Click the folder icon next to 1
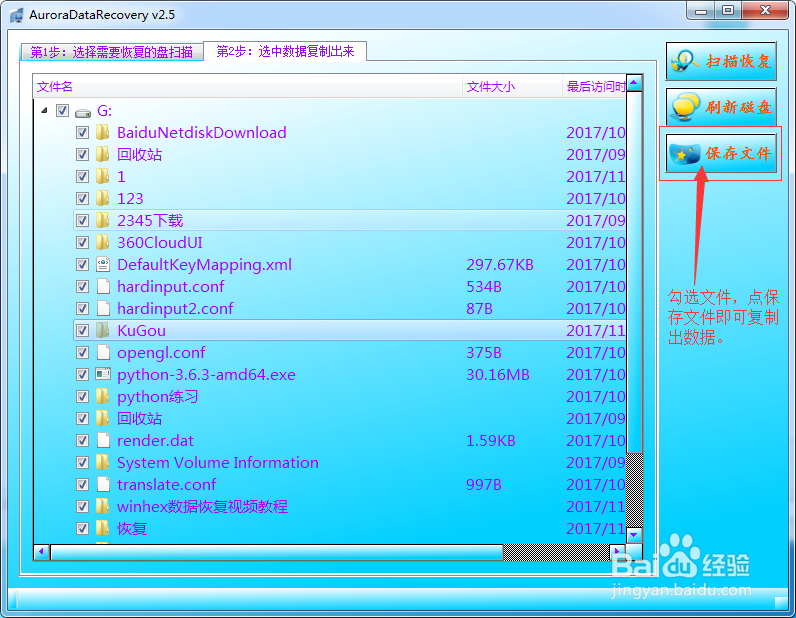 coord(103,176)
